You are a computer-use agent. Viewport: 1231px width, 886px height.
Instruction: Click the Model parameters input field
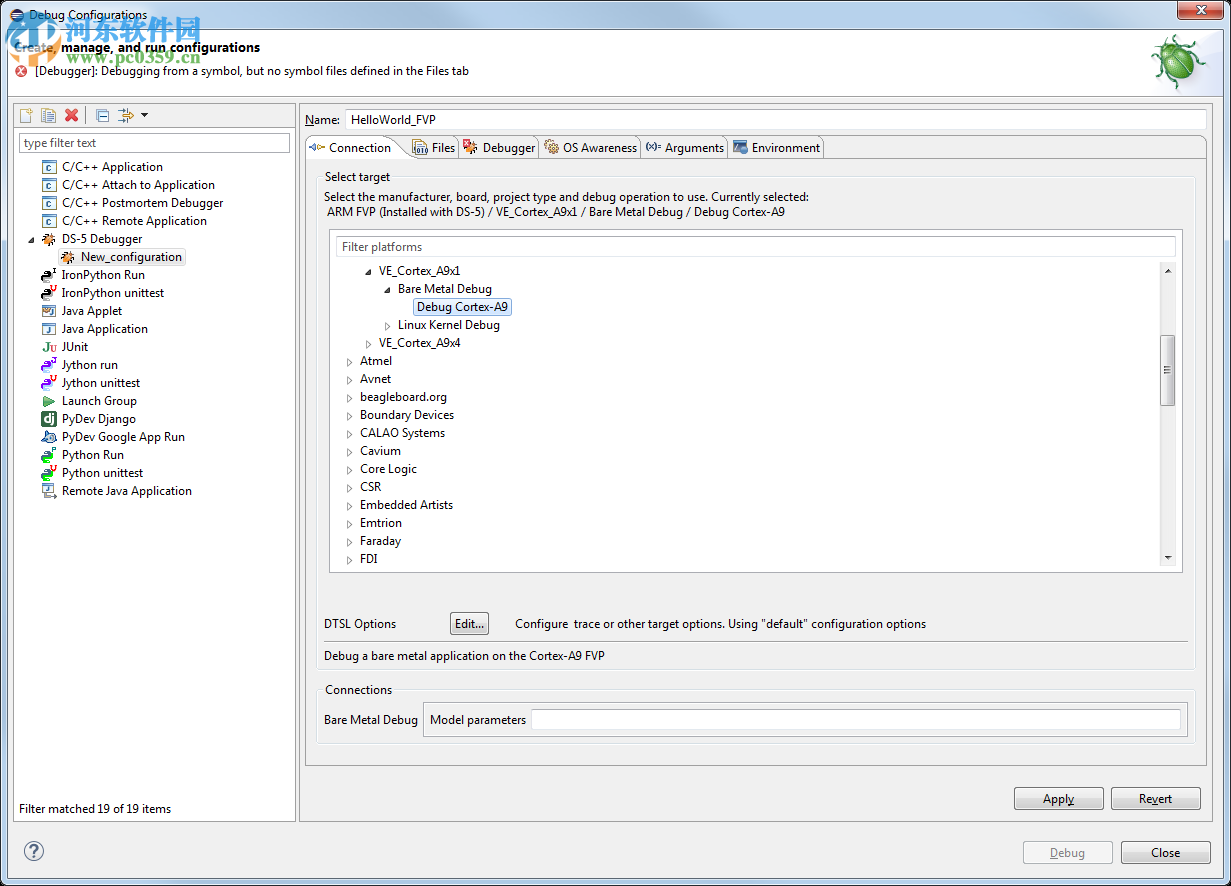point(855,720)
